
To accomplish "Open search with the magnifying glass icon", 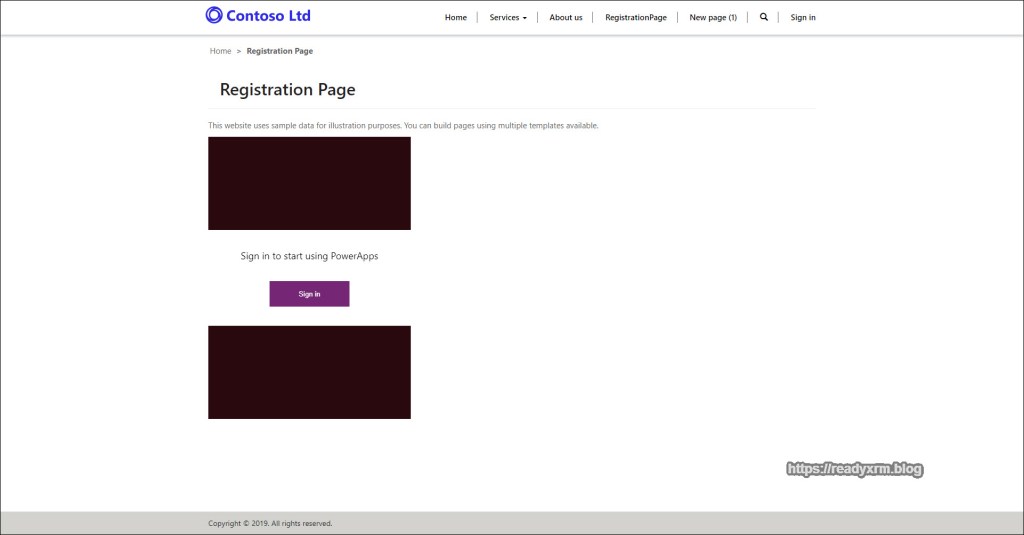I will [x=764, y=17].
